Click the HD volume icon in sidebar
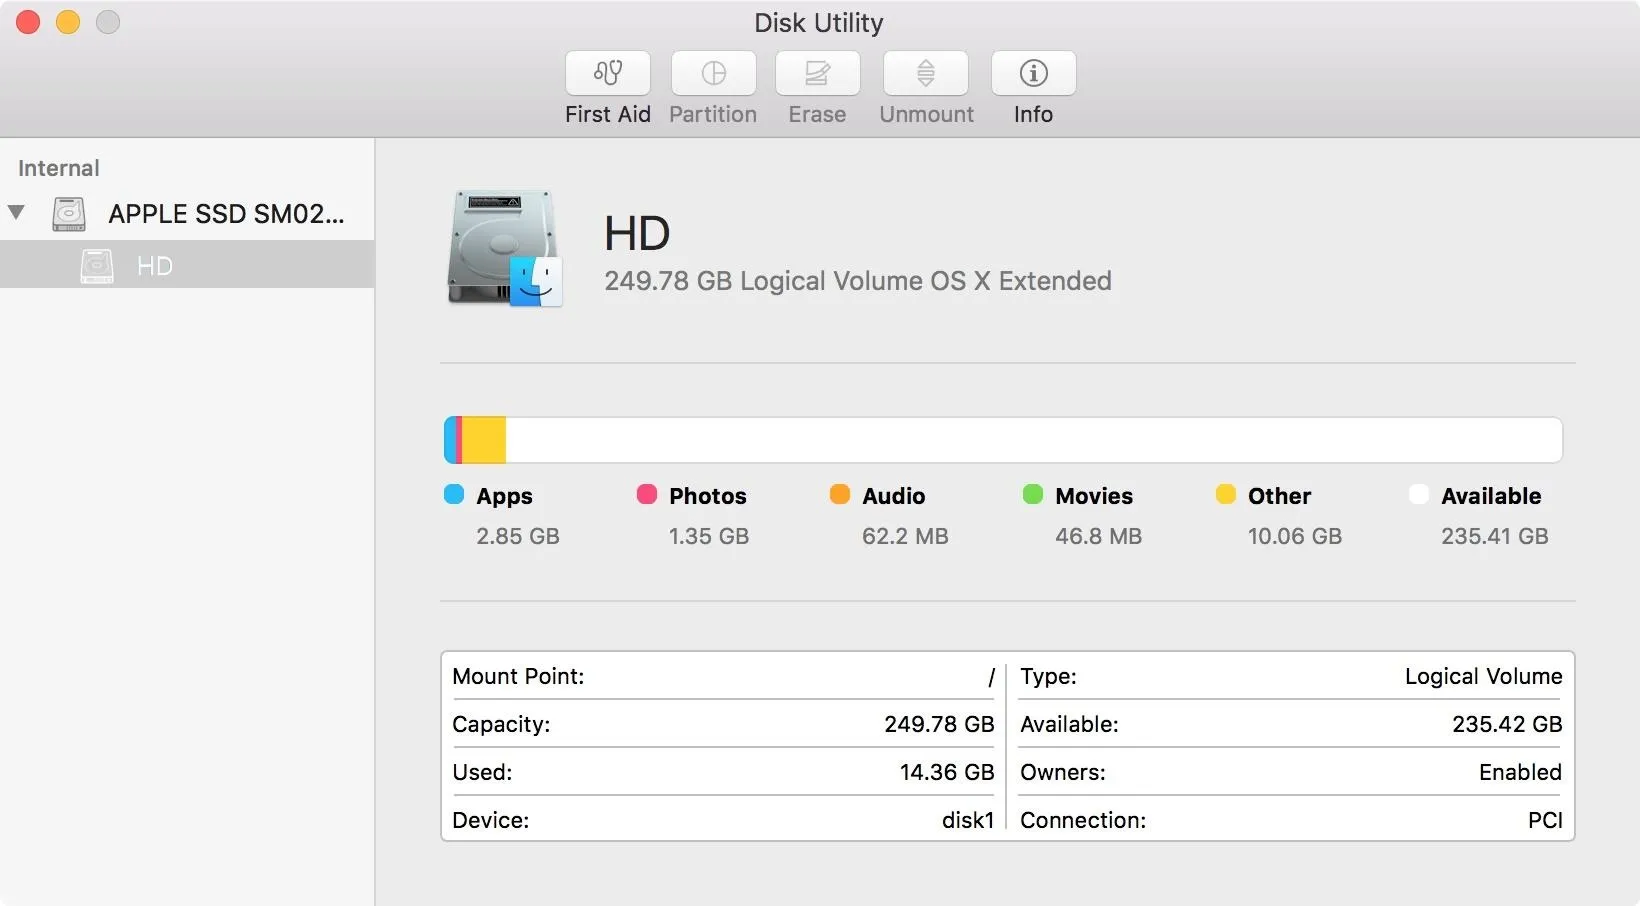1640x906 pixels. pyautogui.click(x=97, y=266)
